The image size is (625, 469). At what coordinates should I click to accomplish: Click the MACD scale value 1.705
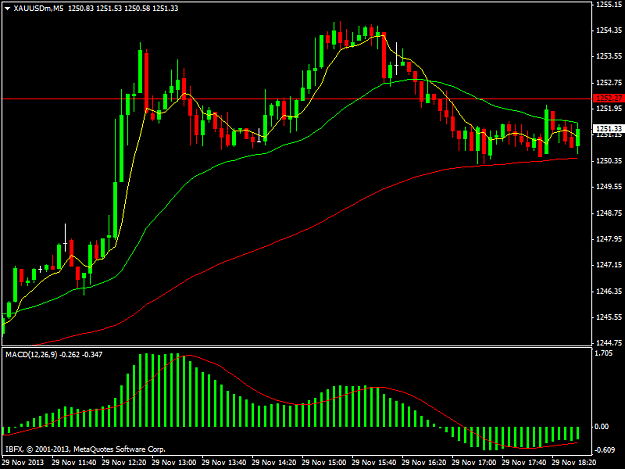pos(604,353)
